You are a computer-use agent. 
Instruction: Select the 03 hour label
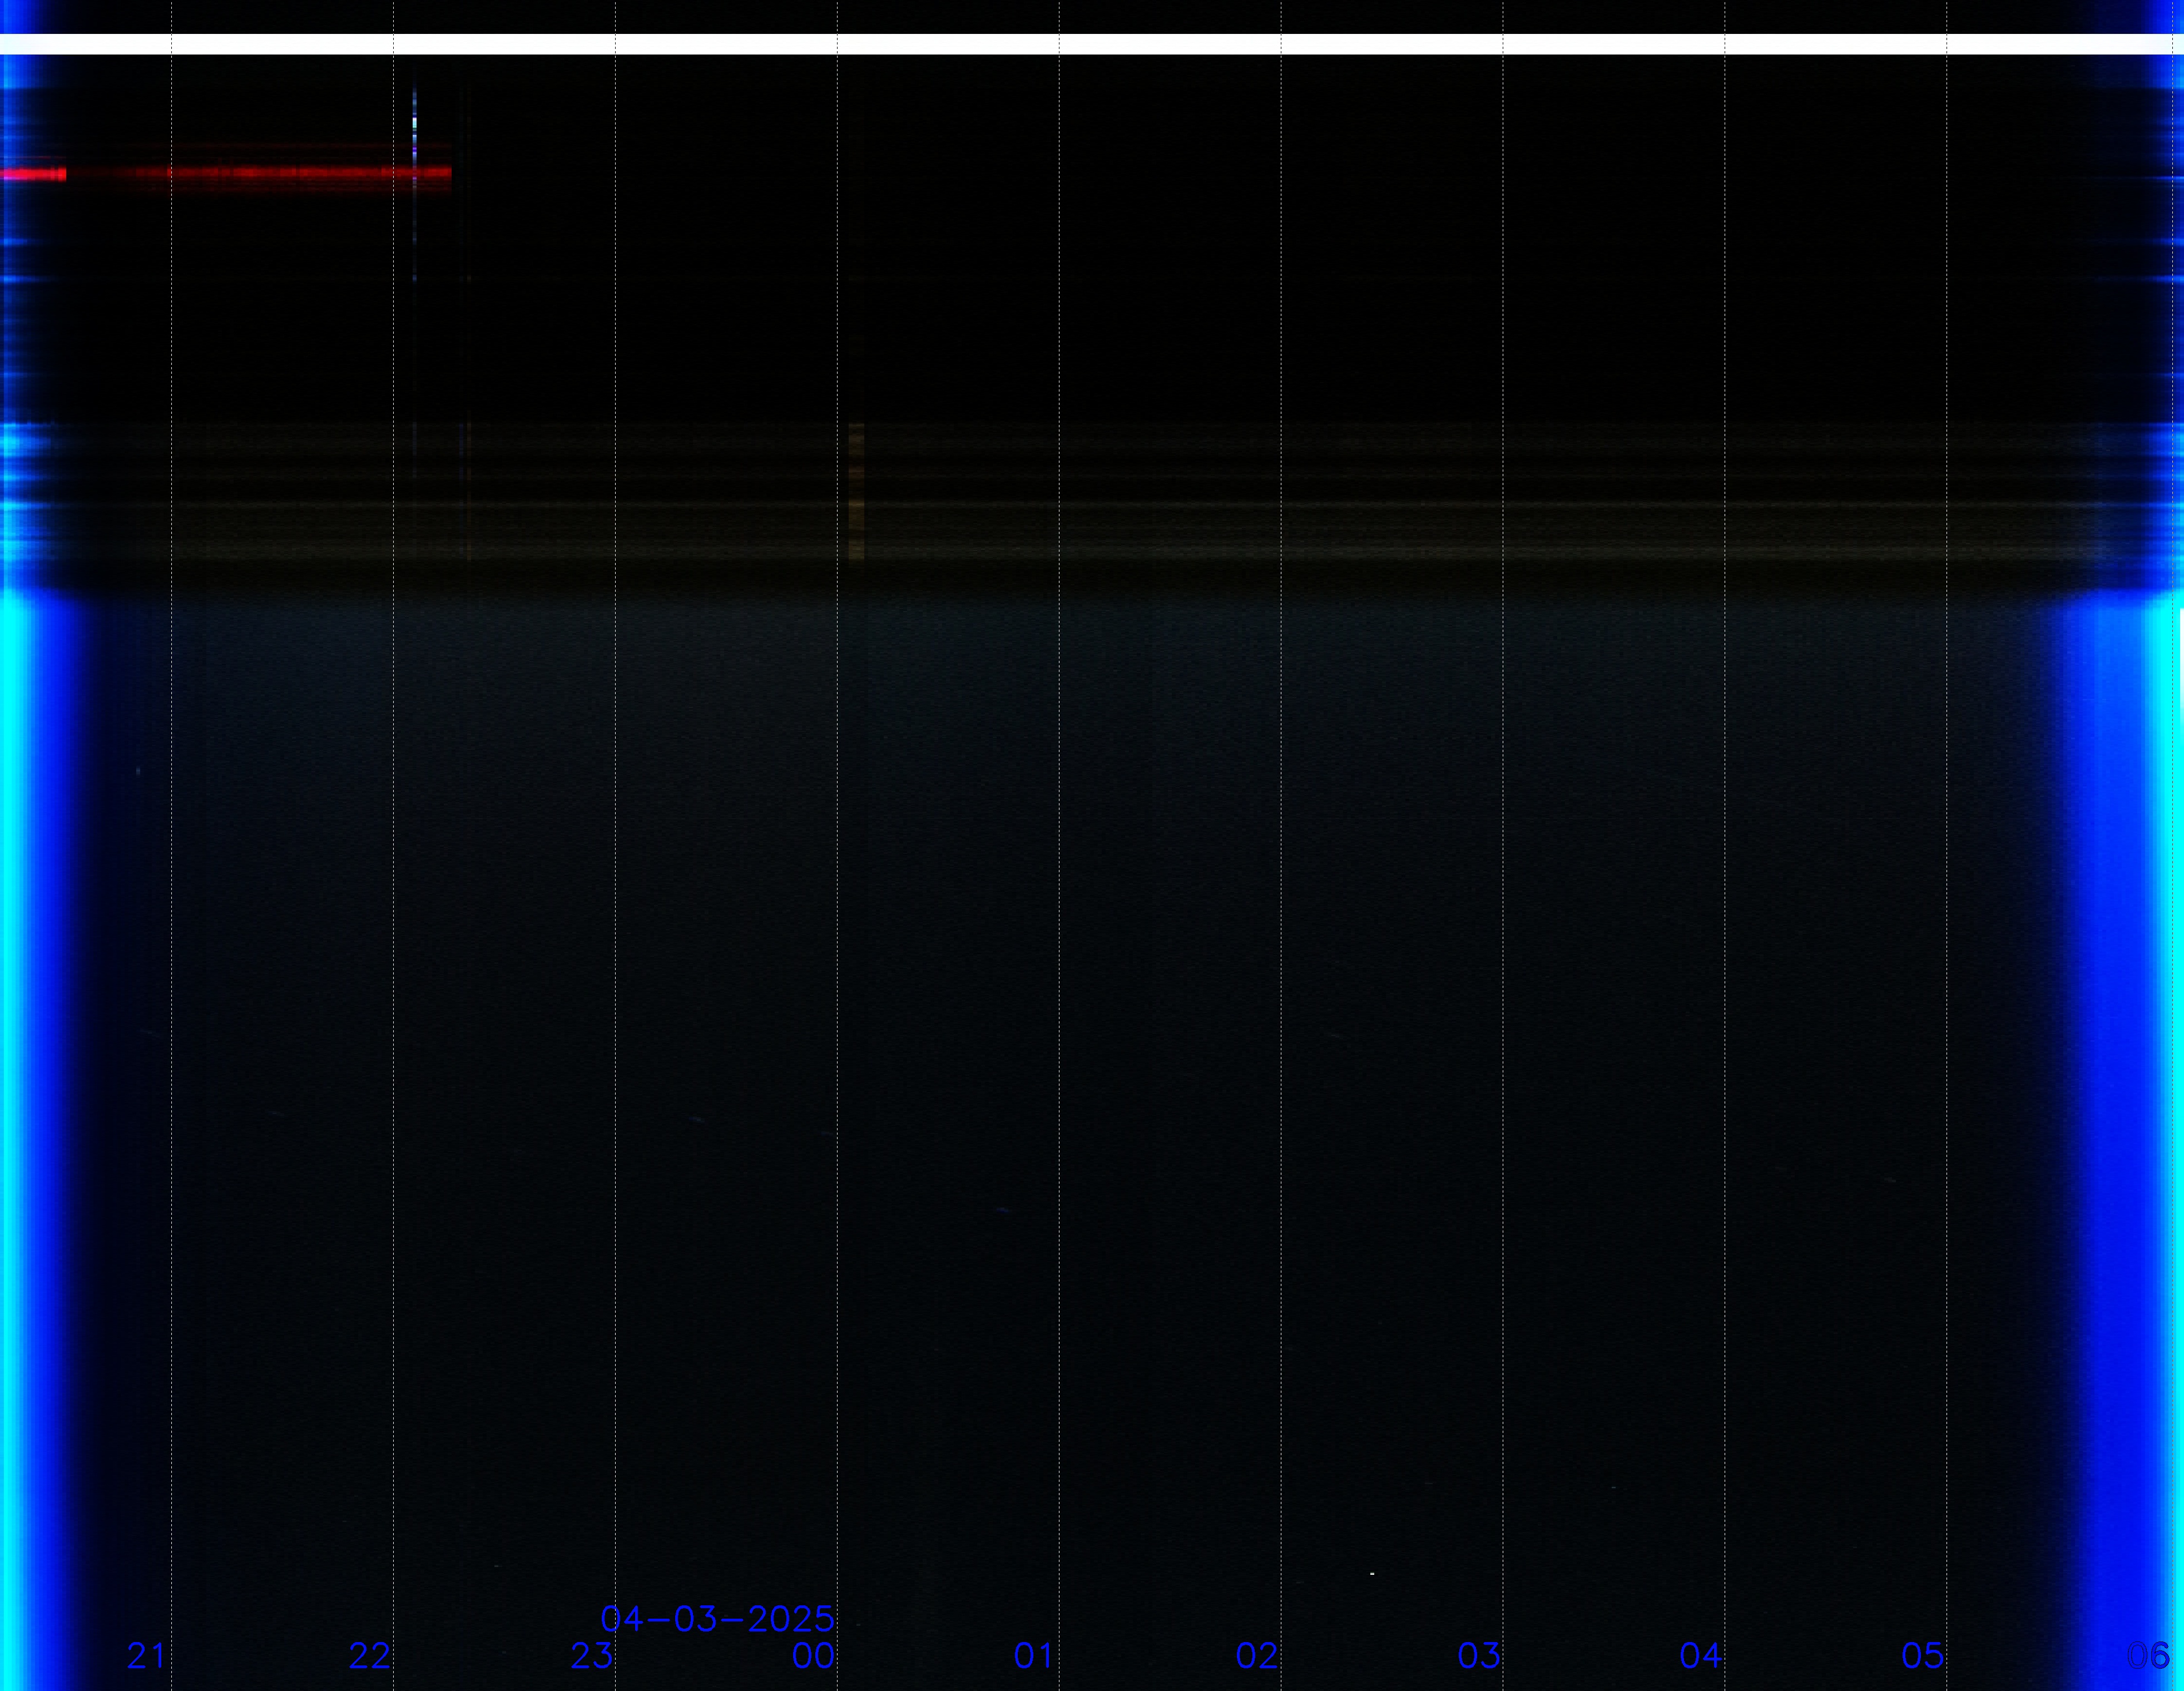tap(1478, 1656)
